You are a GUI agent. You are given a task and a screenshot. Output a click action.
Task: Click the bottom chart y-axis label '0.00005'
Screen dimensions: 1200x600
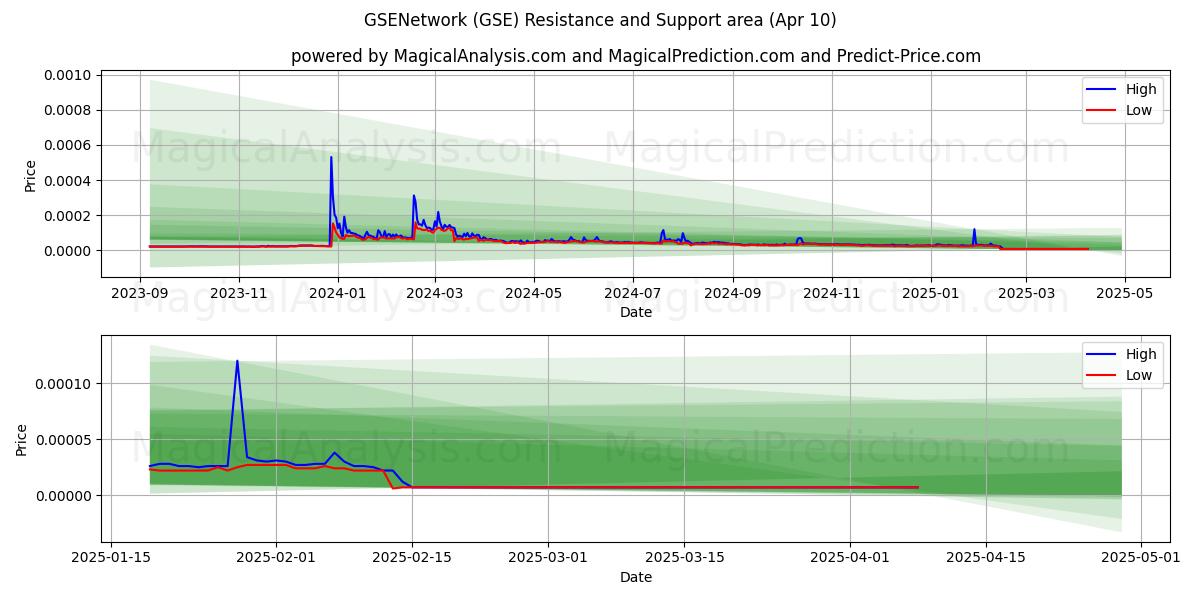[x=65, y=440]
